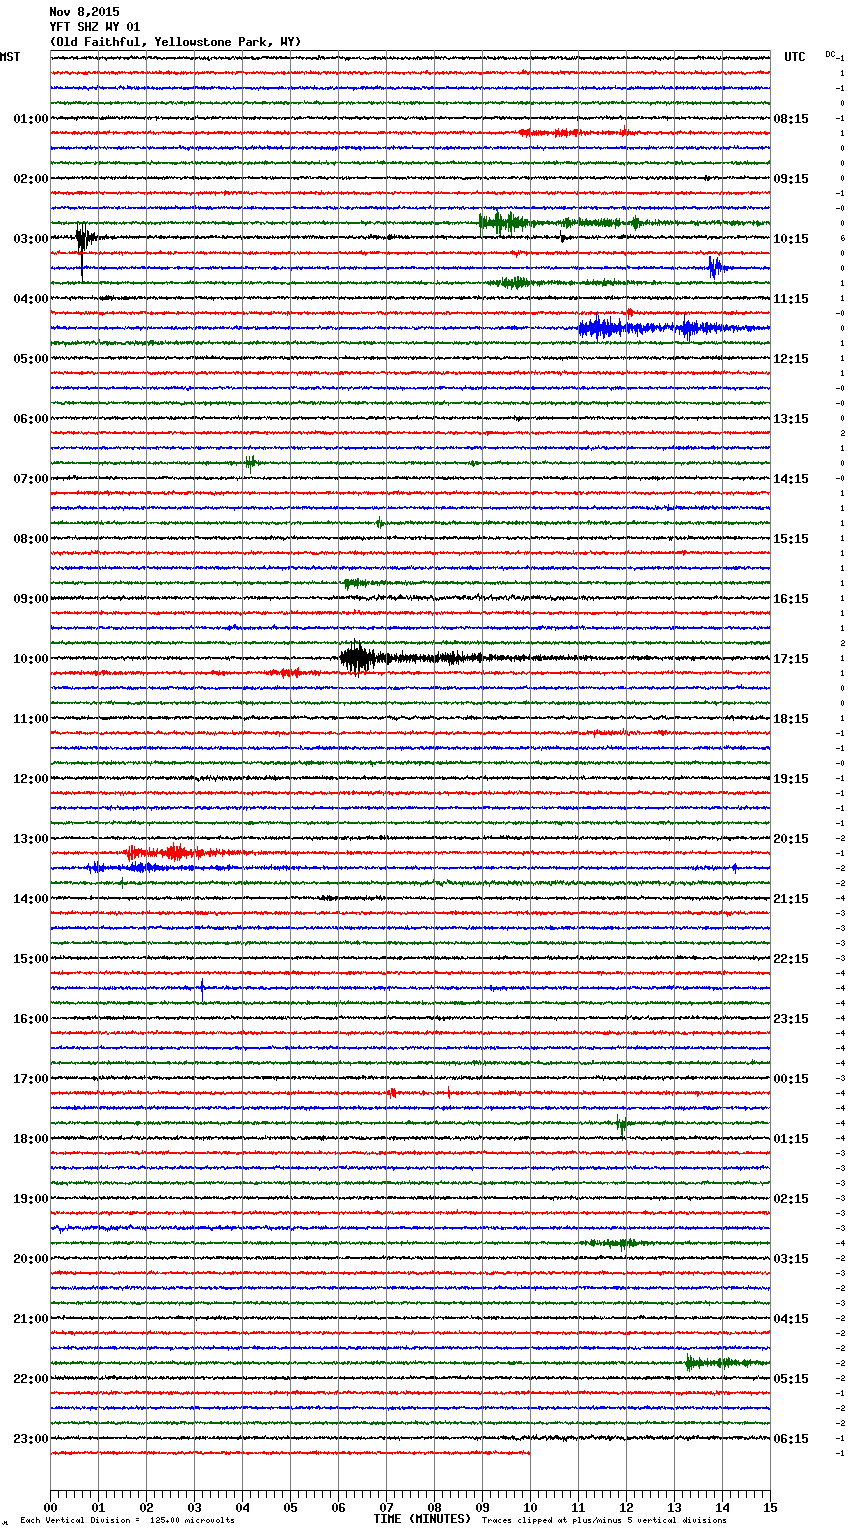Click the '05:00' MST time label
The image size is (850, 1534).
31,359
